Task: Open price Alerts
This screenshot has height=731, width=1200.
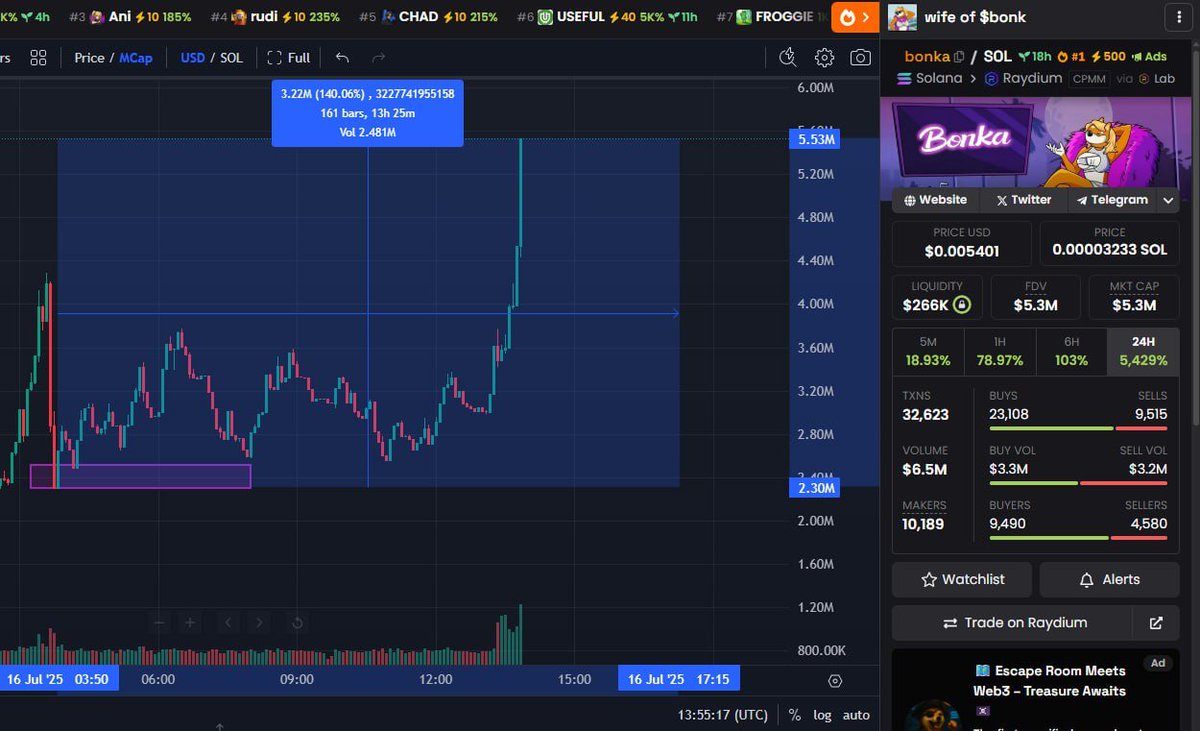Action: point(1109,579)
